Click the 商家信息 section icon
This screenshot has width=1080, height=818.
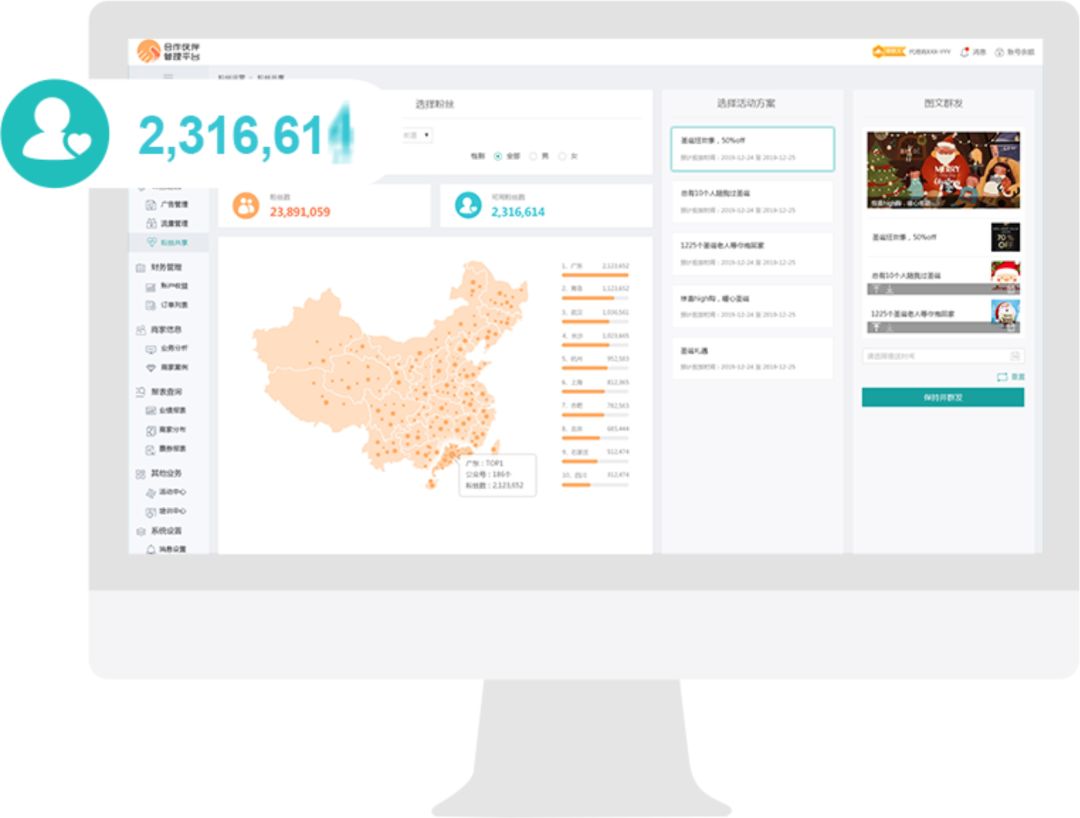click(141, 330)
